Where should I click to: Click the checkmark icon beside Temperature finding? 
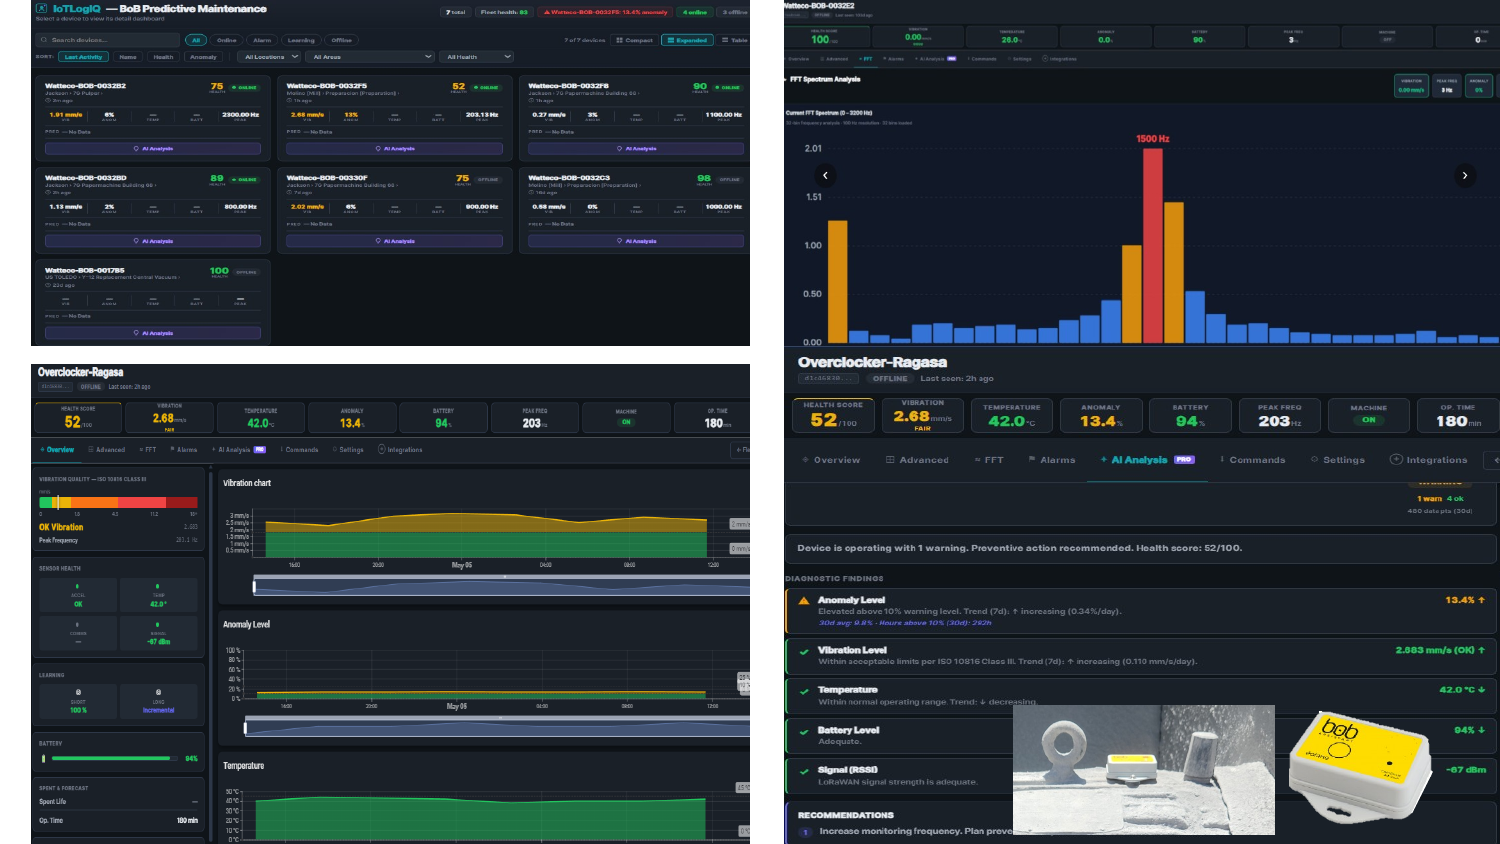point(803,691)
